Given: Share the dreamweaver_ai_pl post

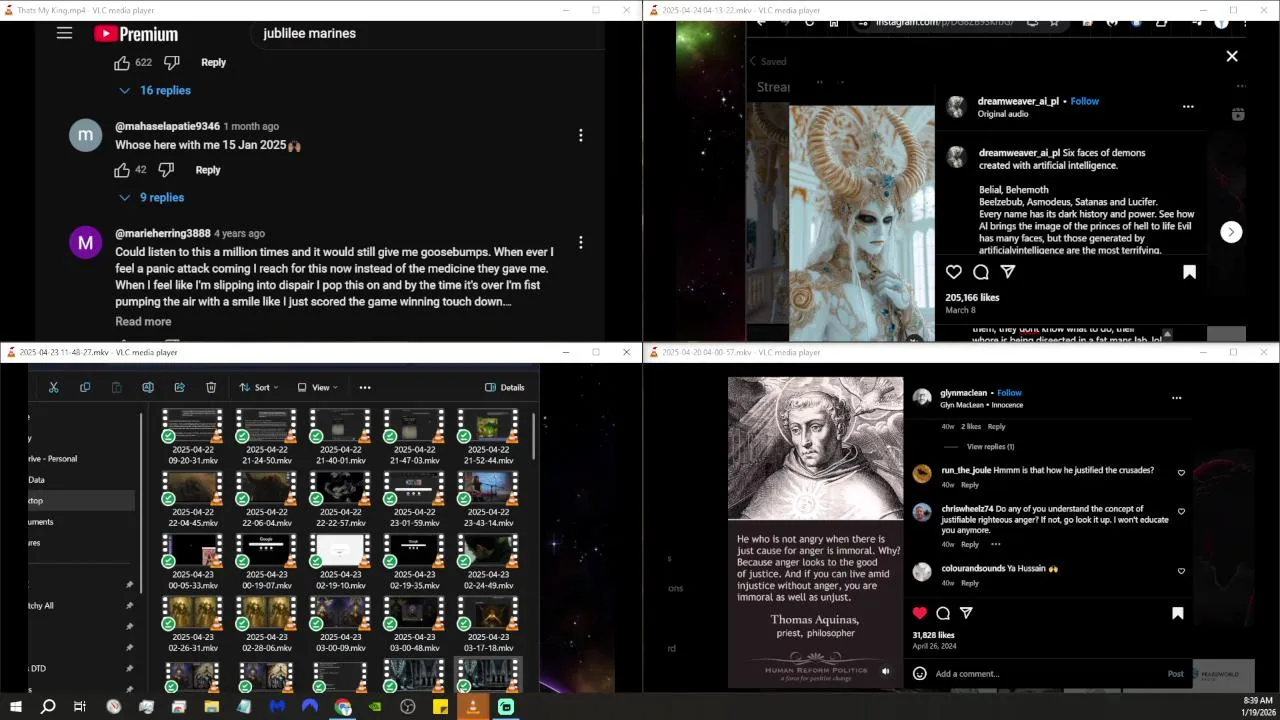Looking at the screenshot, I should 1008,272.
